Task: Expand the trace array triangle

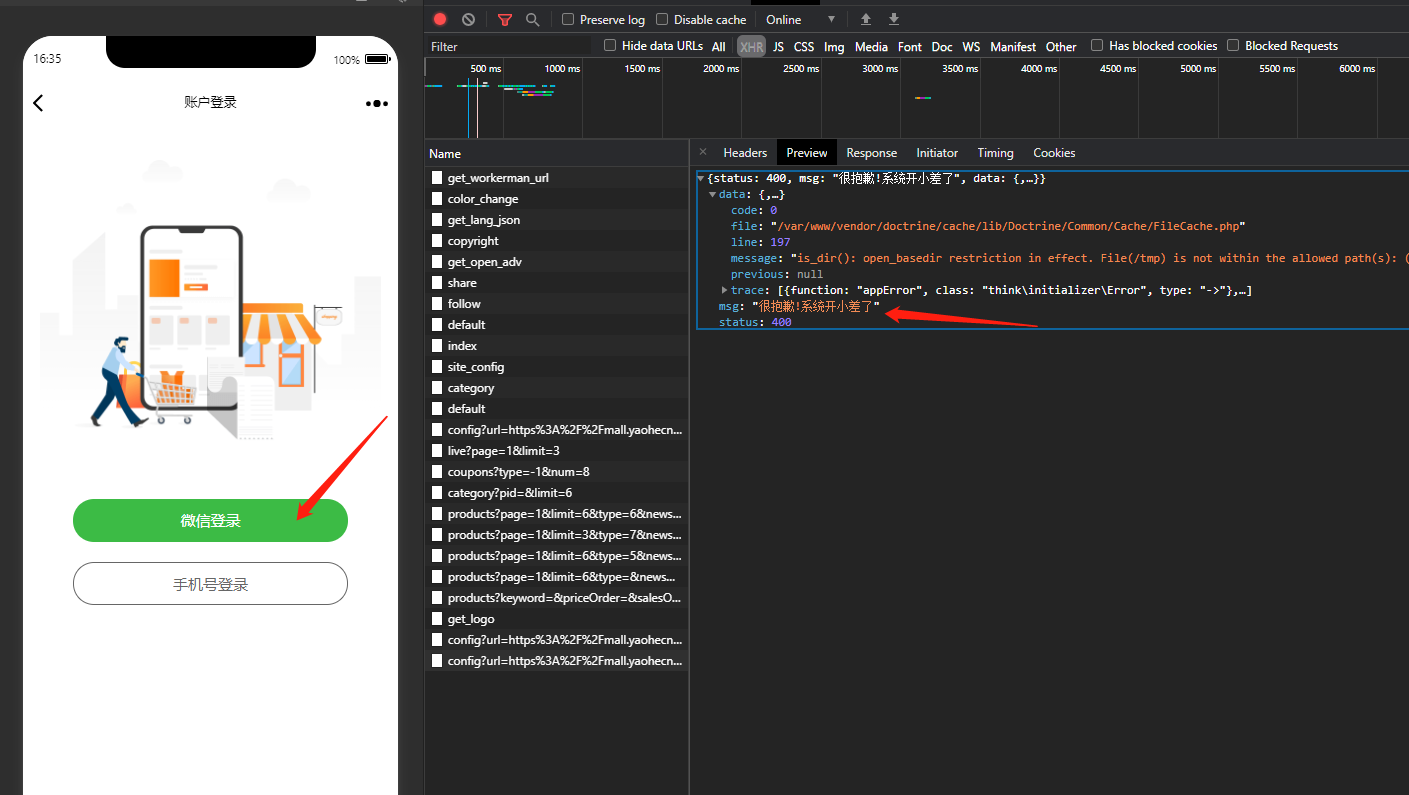Action: click(x=725, y=290)
